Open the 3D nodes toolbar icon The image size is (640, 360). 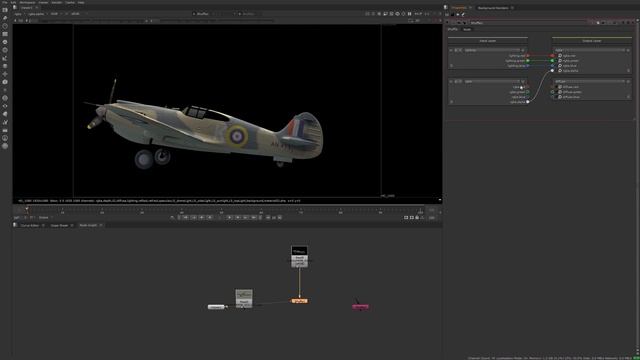(5, 82)
